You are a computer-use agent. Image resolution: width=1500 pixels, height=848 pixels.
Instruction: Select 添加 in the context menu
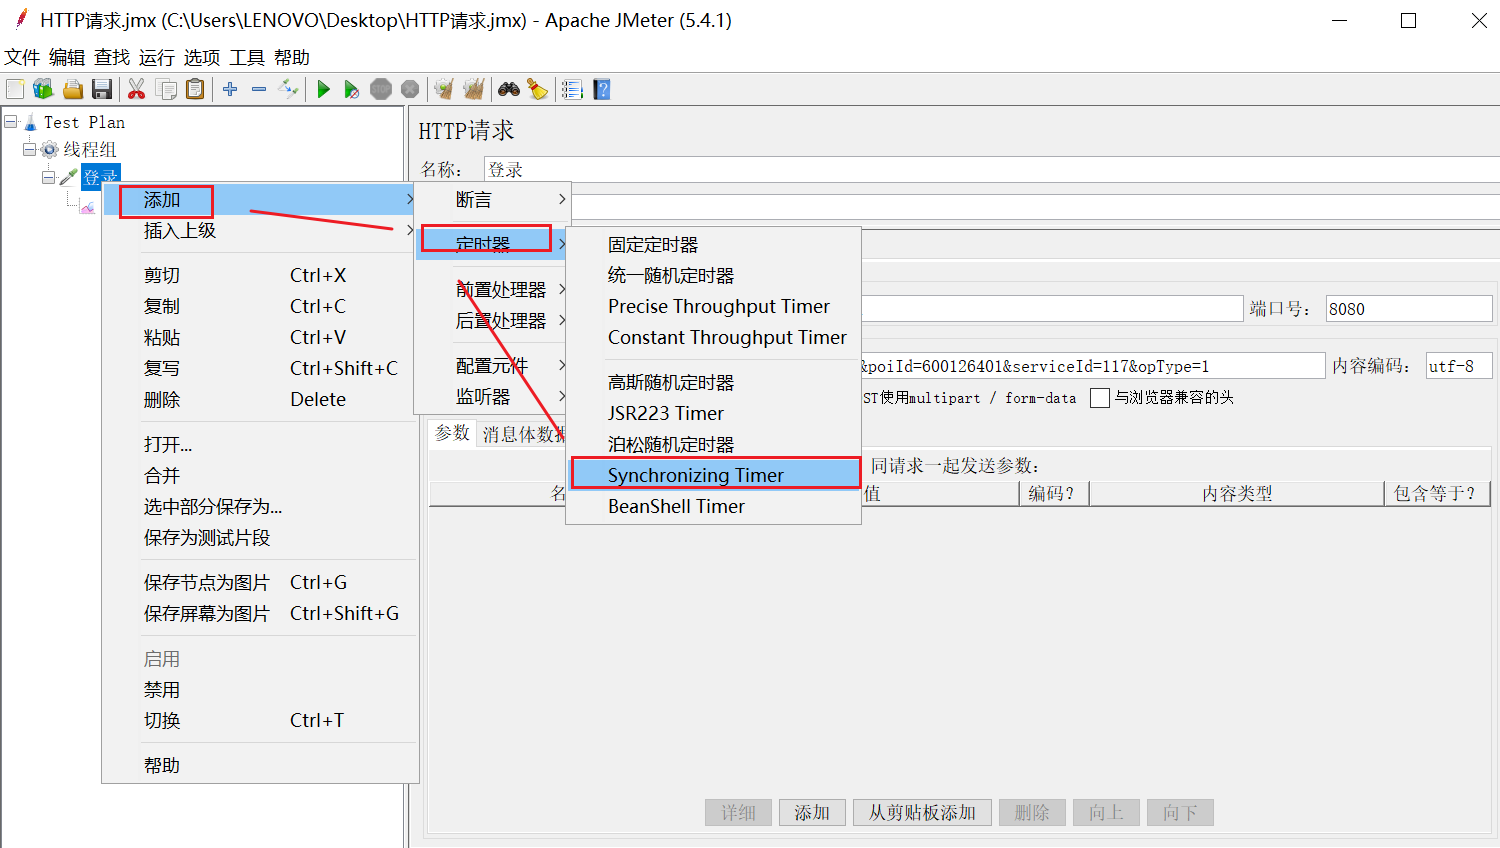click(260, 200)
